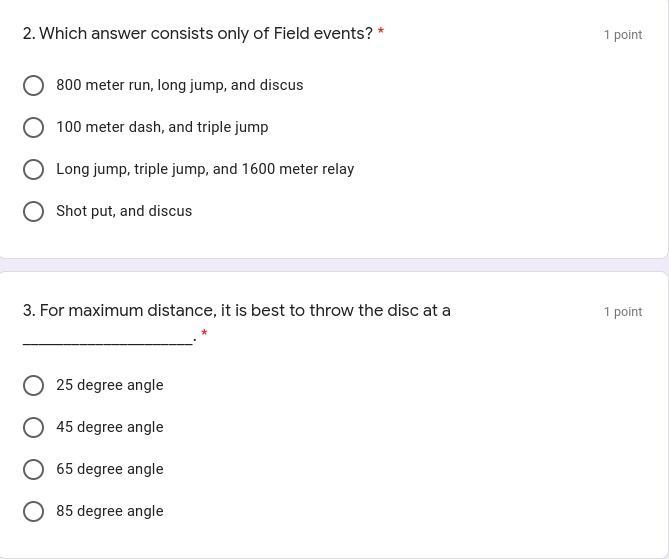Image resolution: width=669 pixels, height=559 pixels.
Task: Click question 3 title about throwing the disc
Action: tap(237, 322)
